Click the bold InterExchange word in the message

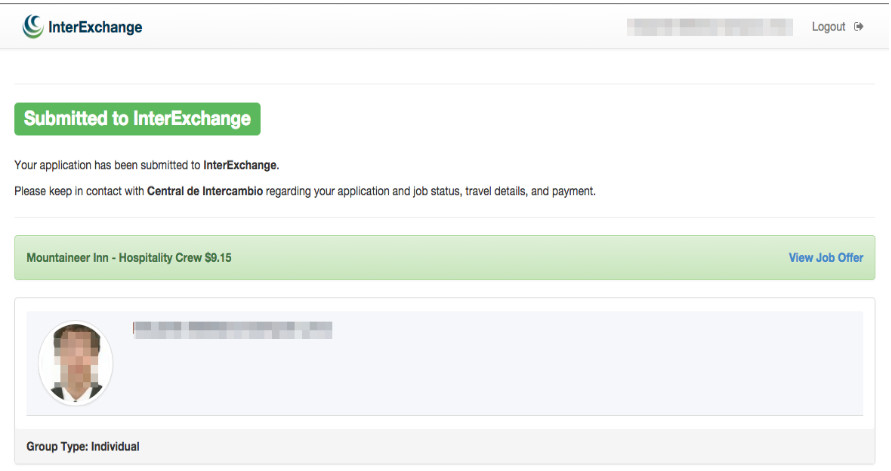(x=242, y=165)
